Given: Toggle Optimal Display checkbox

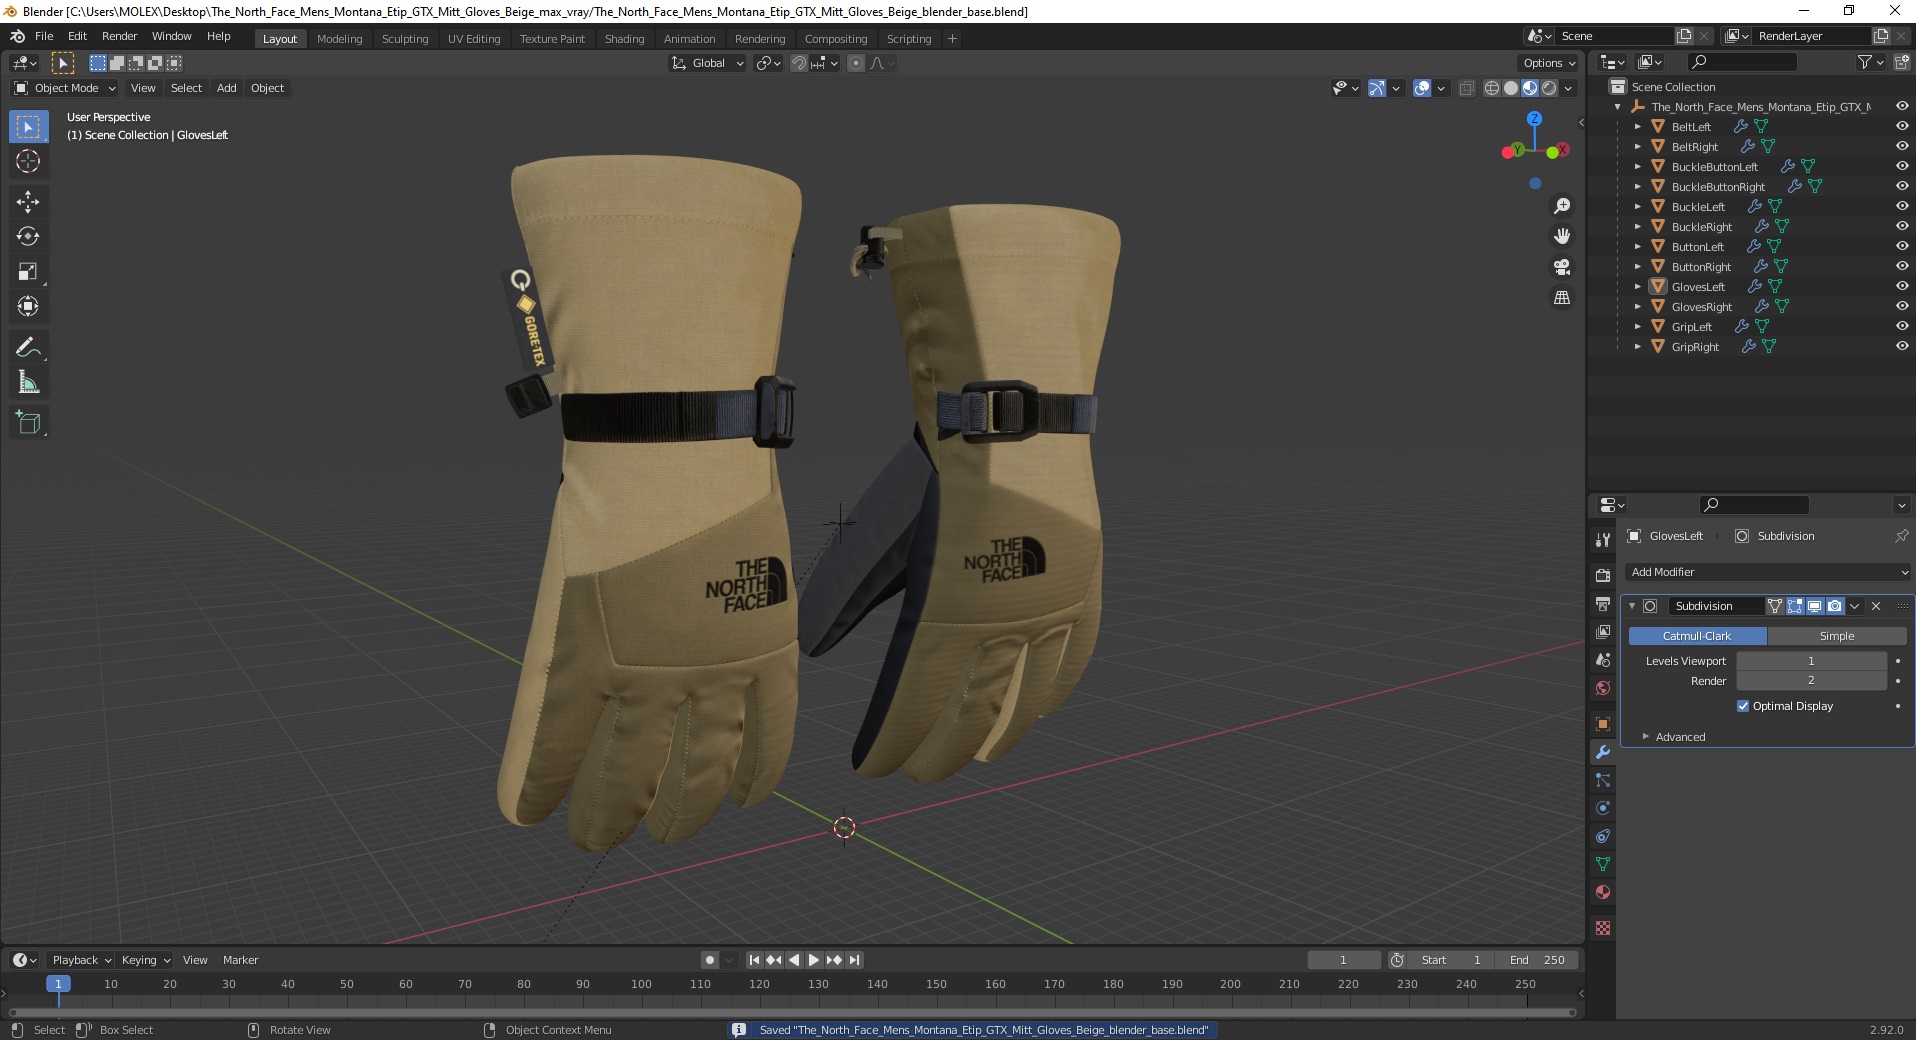Looking at the screenshot, I should [1743, 706].
